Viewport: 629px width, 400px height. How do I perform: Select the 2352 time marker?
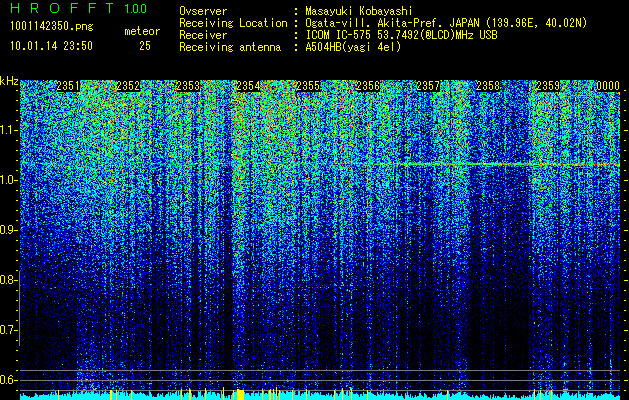(x=128, y=86)
